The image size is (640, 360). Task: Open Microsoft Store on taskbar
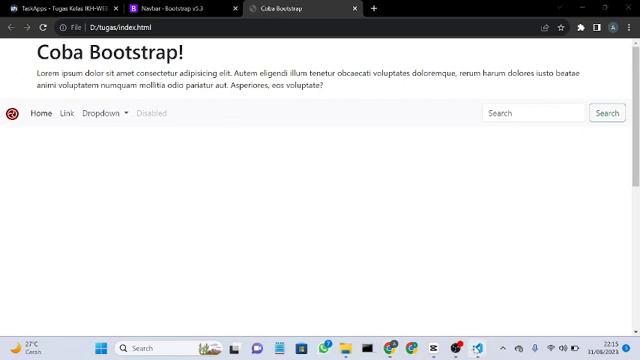[302, 349]
